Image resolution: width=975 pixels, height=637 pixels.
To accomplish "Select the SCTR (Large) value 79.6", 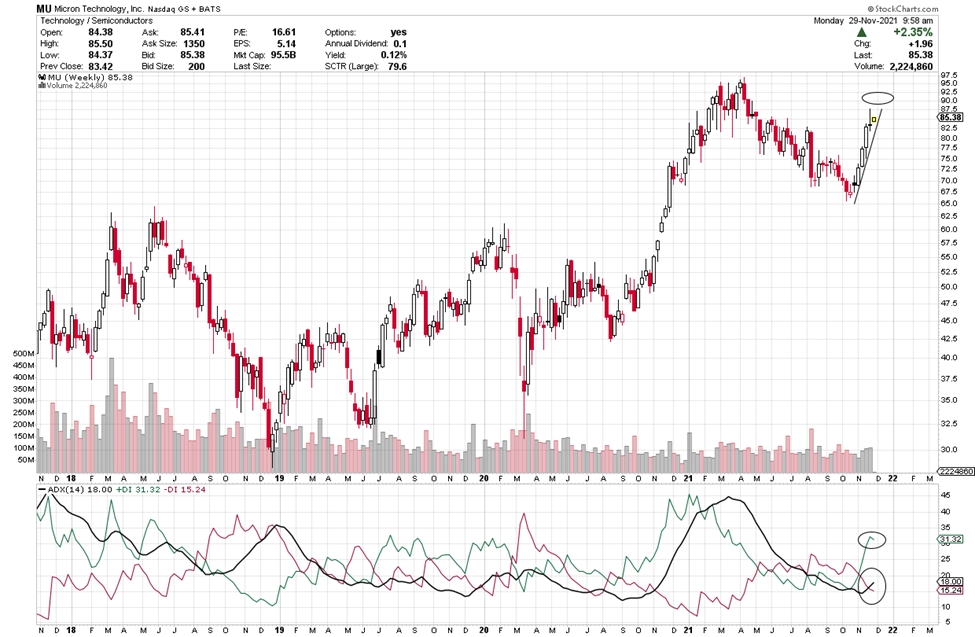I will tap(397, 66).
